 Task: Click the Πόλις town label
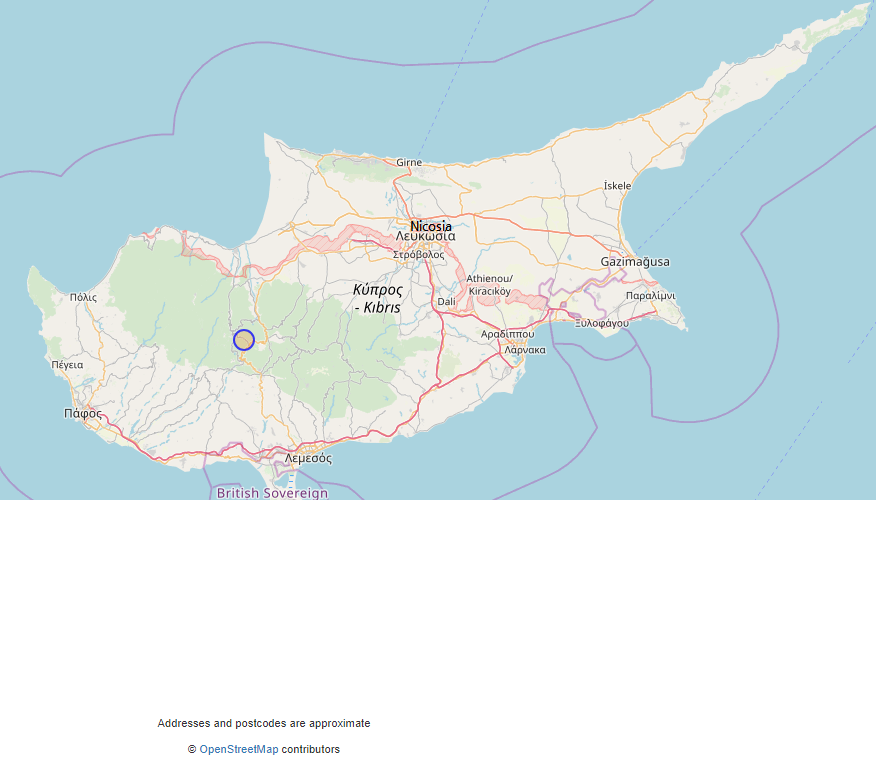click(x=83, y=298)
